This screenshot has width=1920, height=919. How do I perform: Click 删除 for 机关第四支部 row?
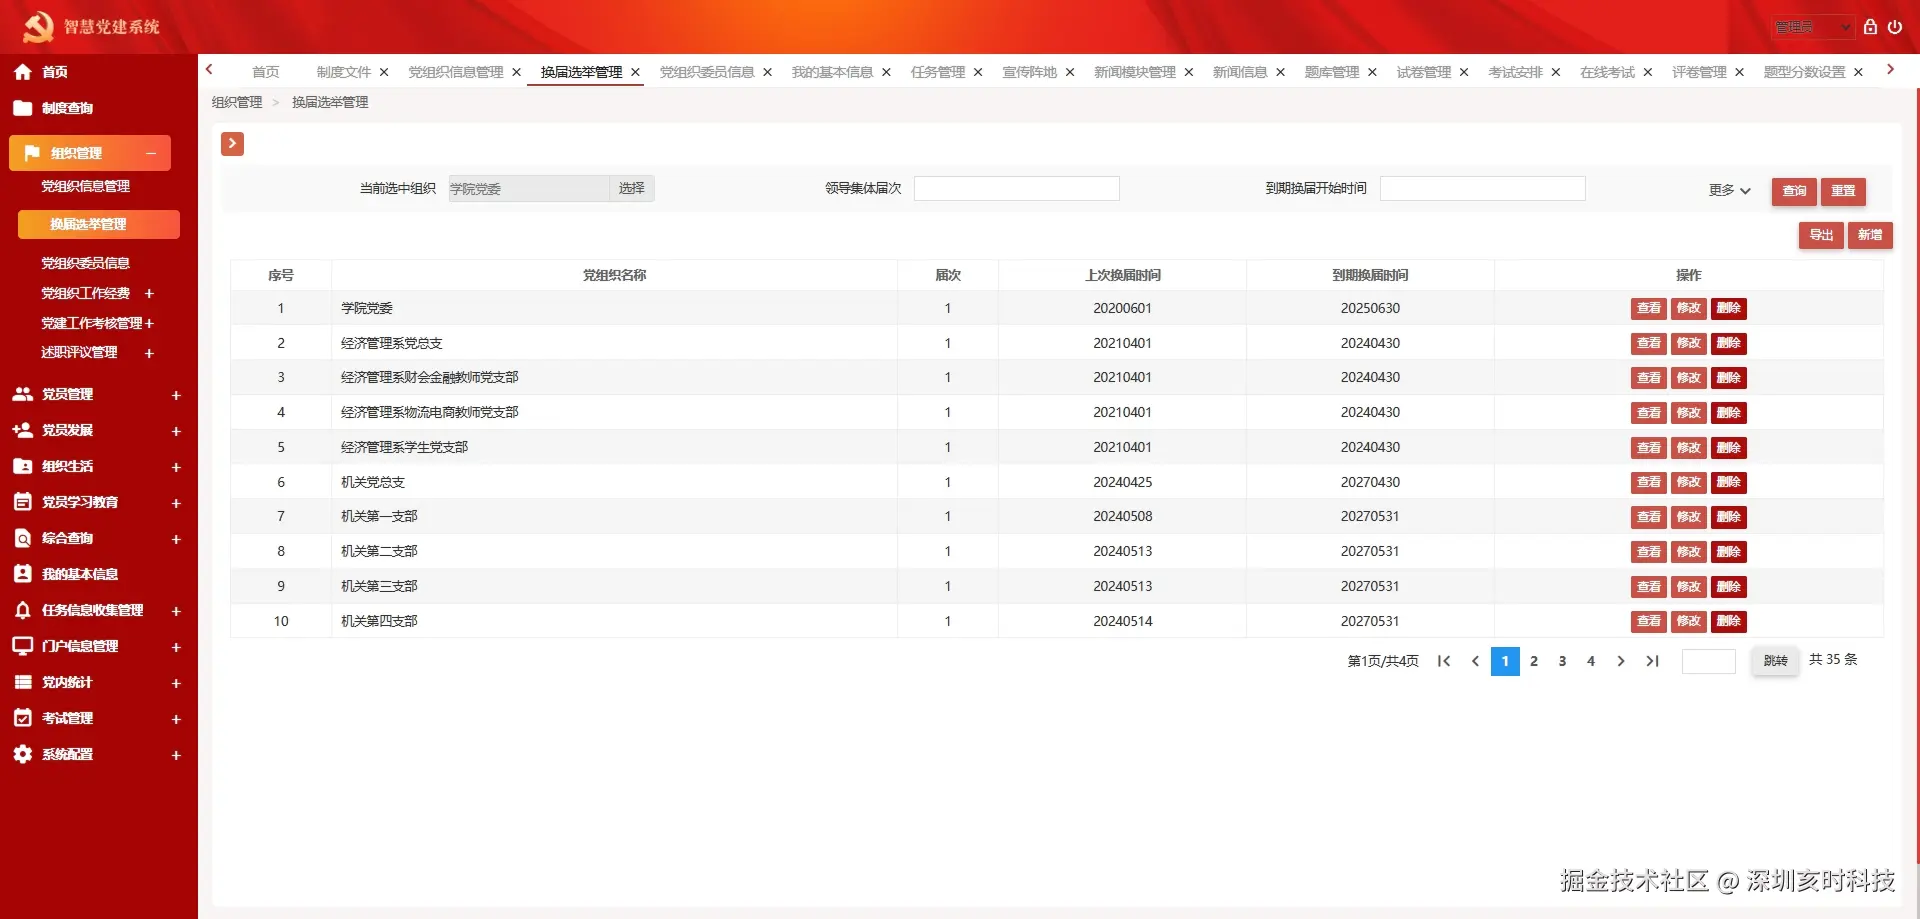(1729, 621)
